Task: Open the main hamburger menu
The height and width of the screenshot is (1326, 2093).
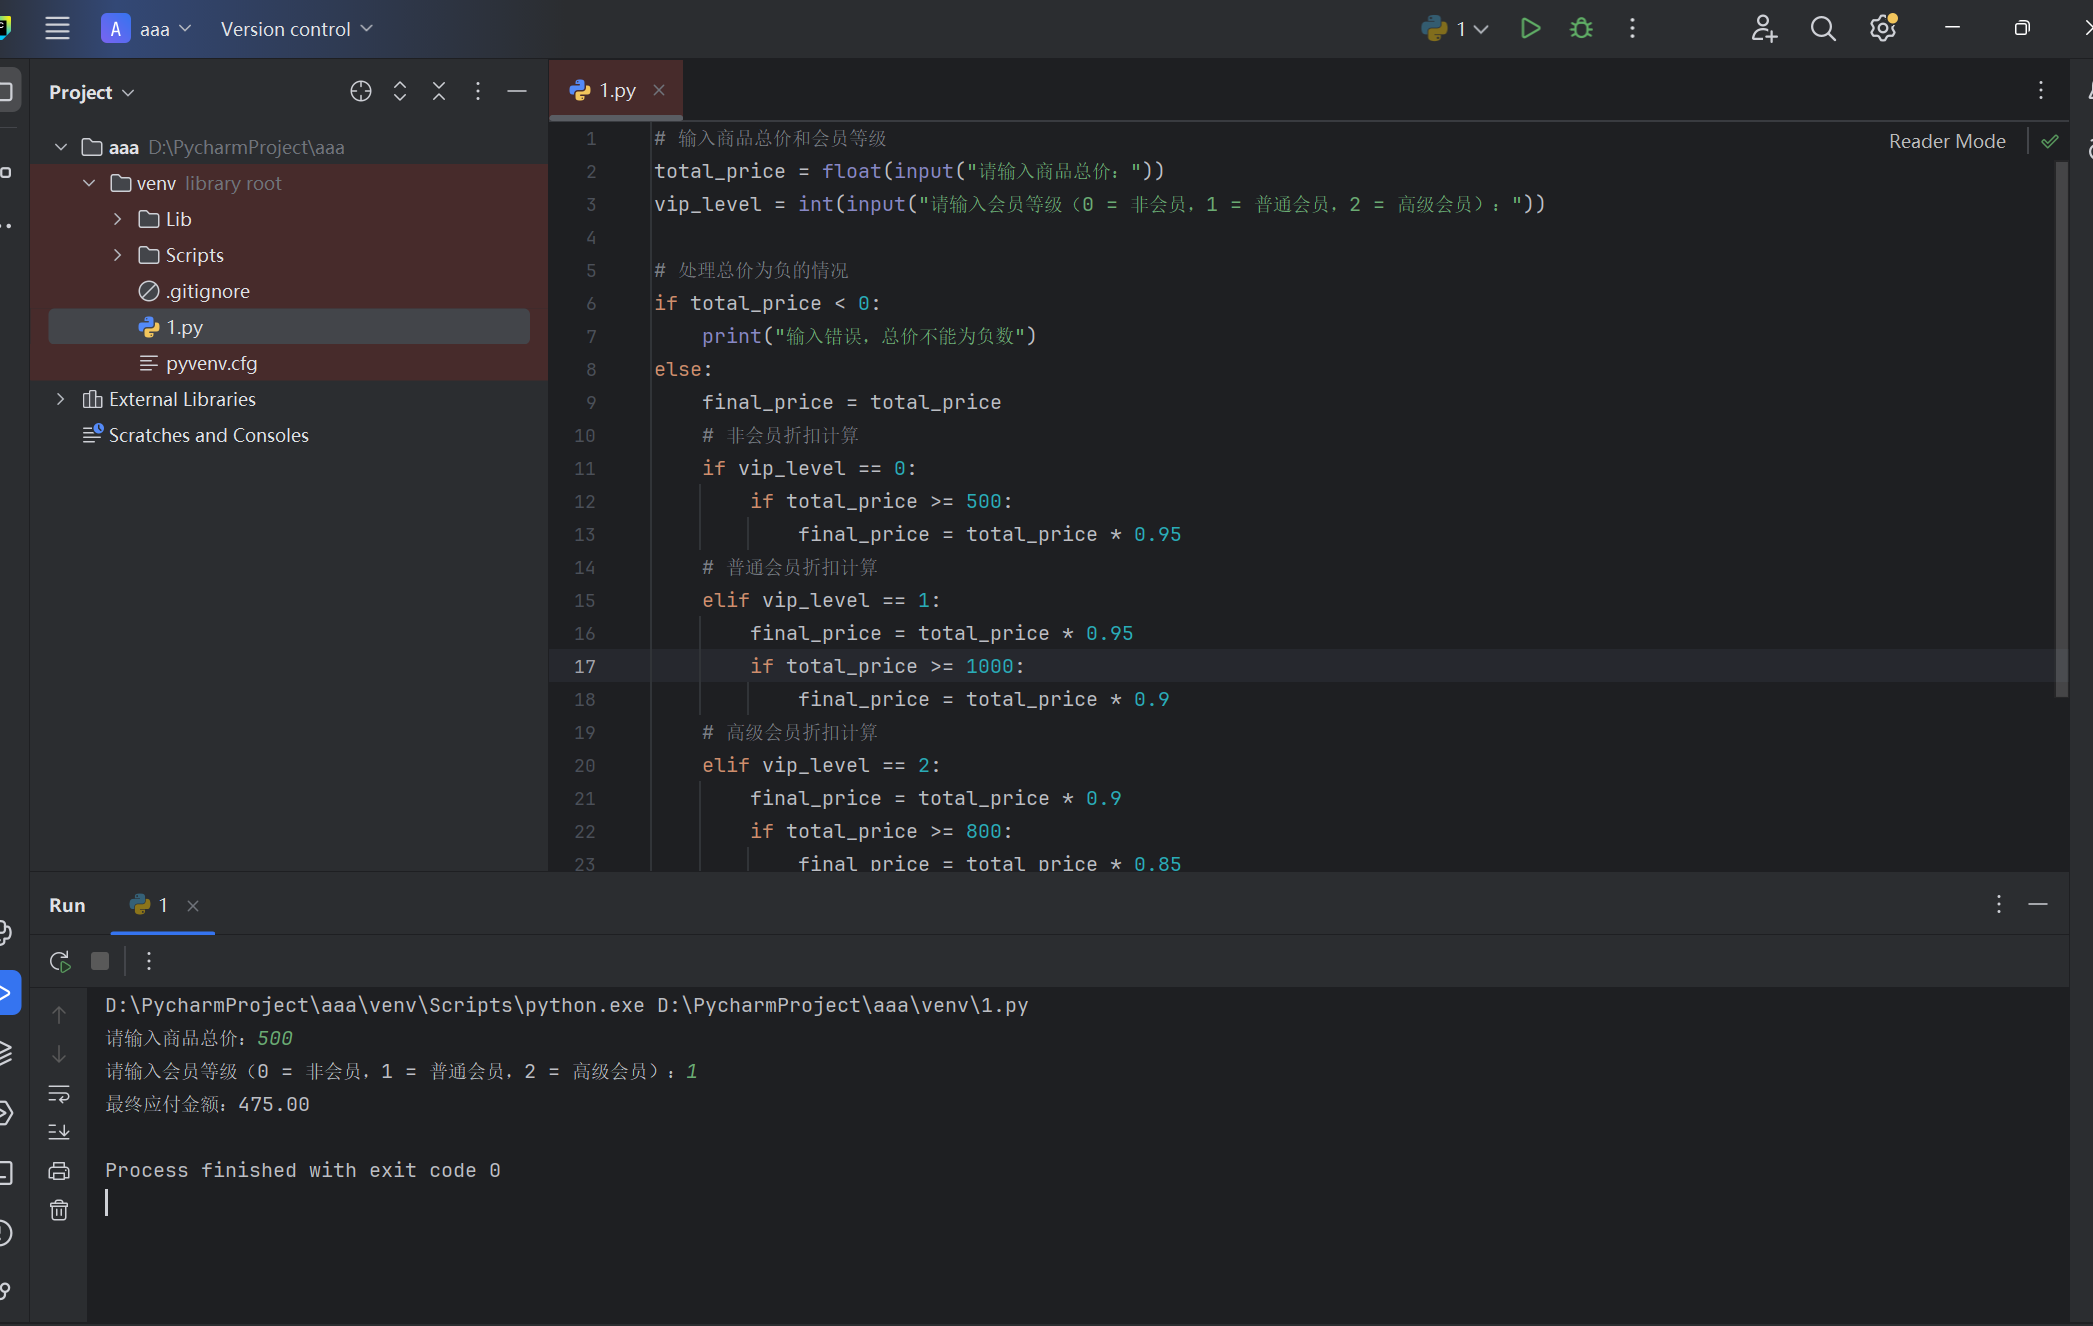Action: tap(57, 29)
